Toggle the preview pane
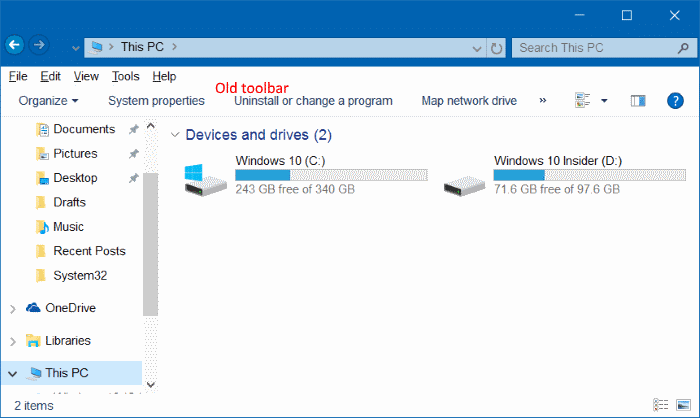The image size is (700, 418). click(x=638, y=101)
